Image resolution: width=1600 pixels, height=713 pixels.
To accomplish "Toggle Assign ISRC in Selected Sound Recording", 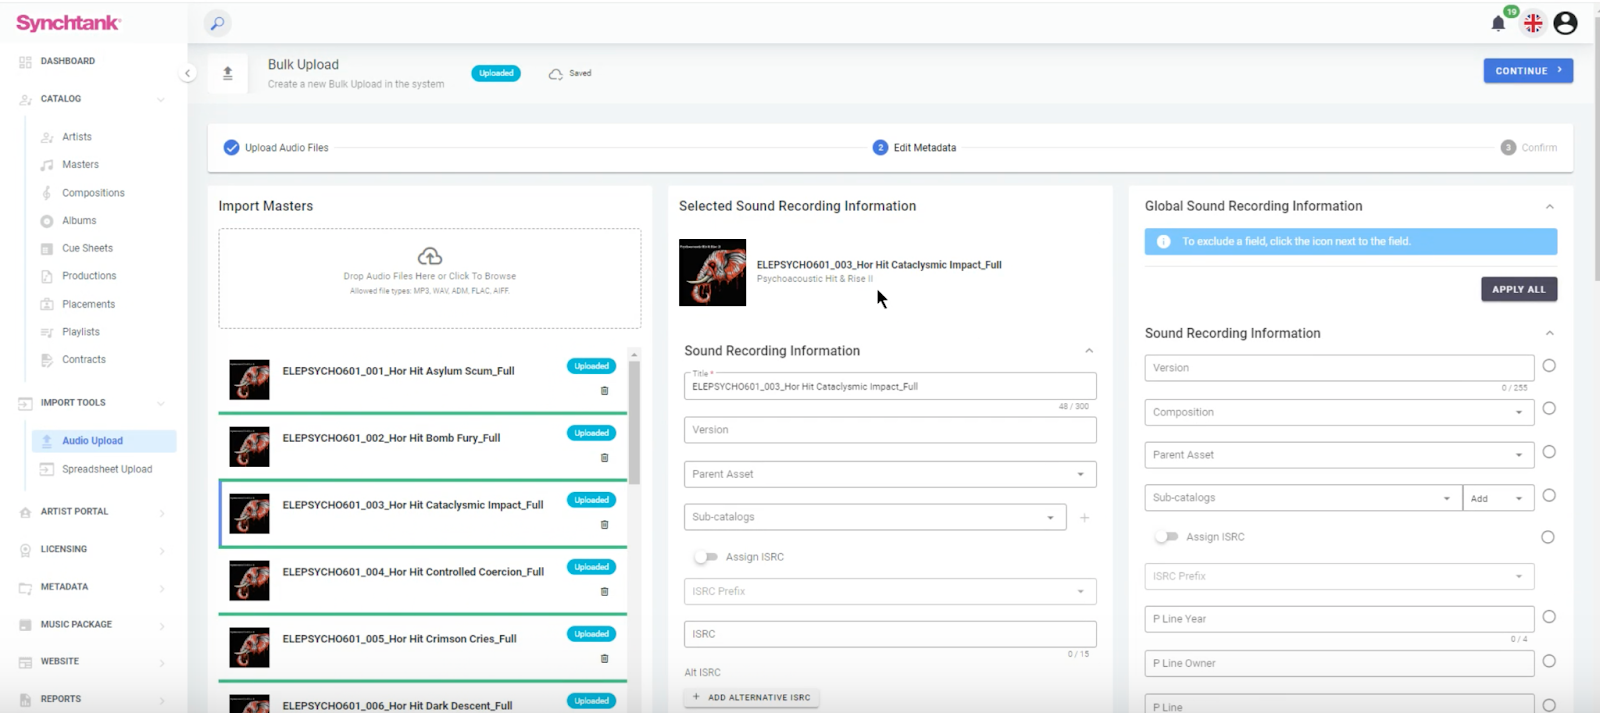I will [706, 557].
